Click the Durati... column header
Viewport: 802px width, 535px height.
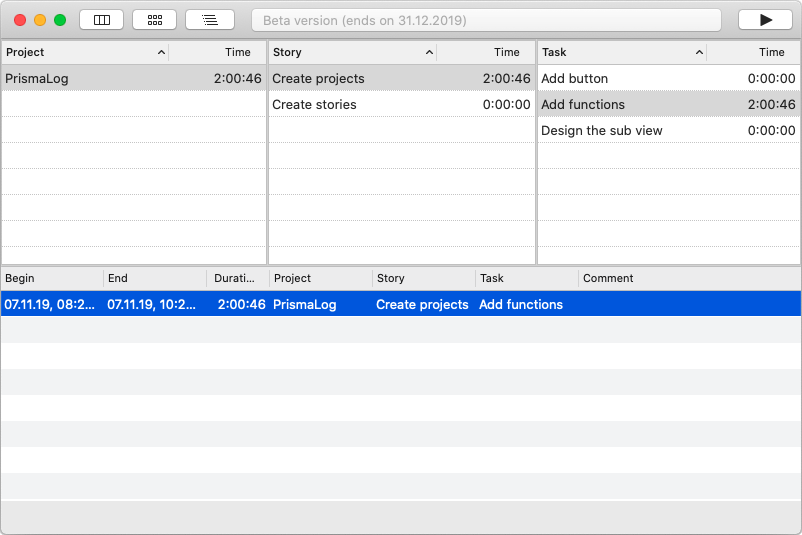(238, 278)
